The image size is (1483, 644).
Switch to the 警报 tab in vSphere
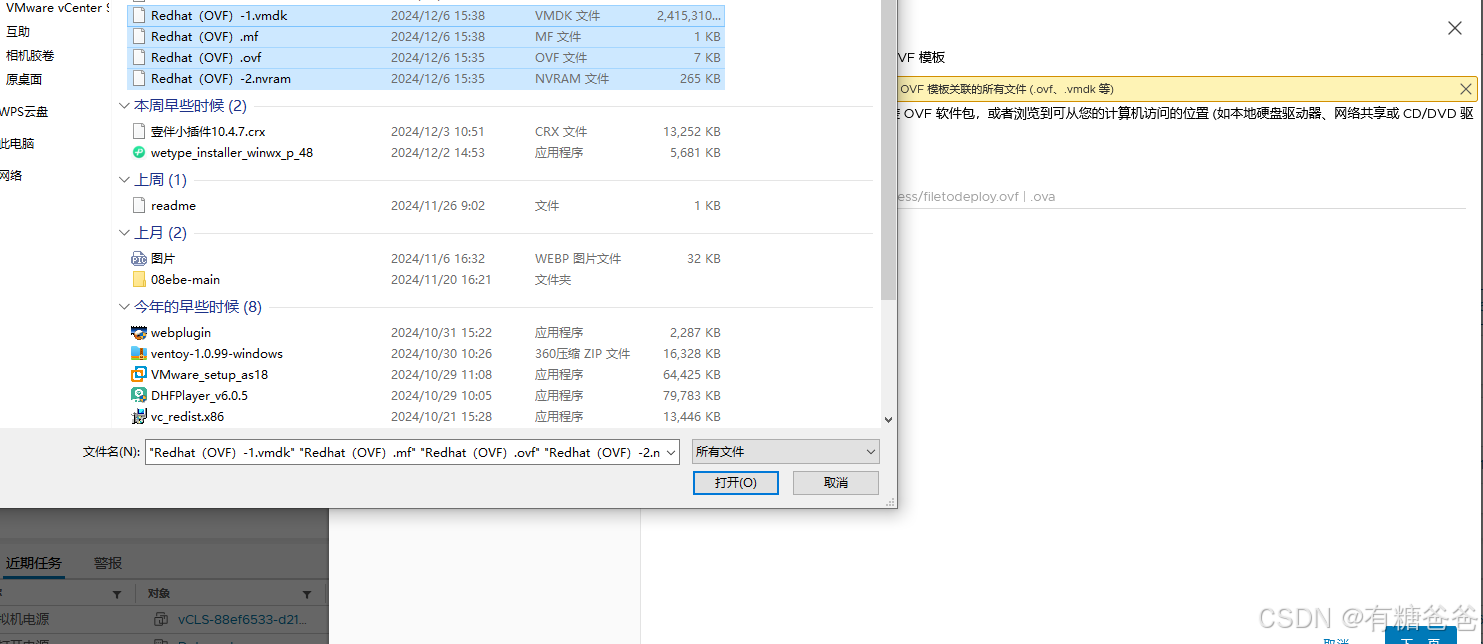pos(108,563)
